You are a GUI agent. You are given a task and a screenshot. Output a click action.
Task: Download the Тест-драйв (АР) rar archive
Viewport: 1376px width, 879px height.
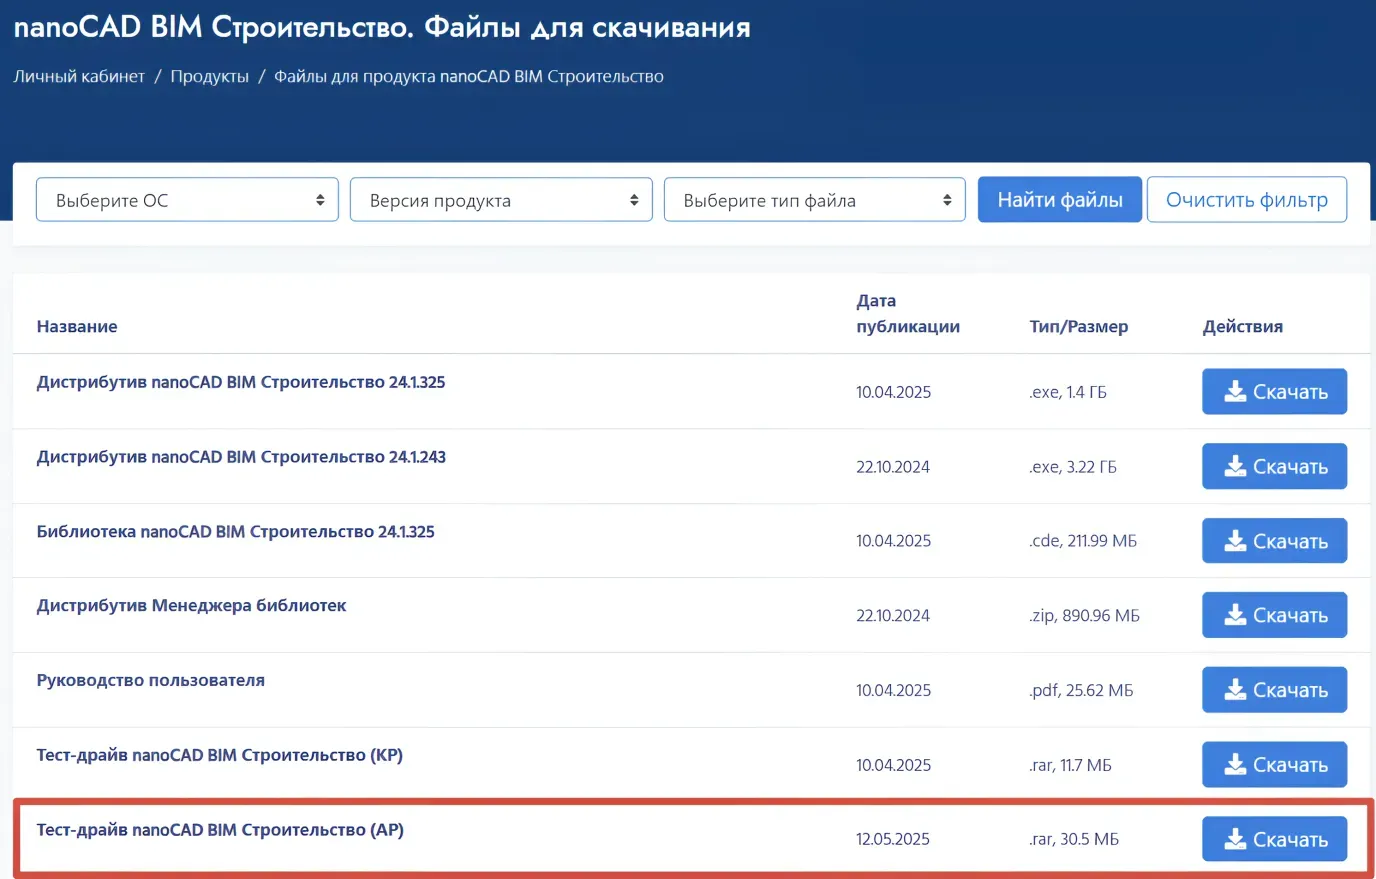(1274, 839)
